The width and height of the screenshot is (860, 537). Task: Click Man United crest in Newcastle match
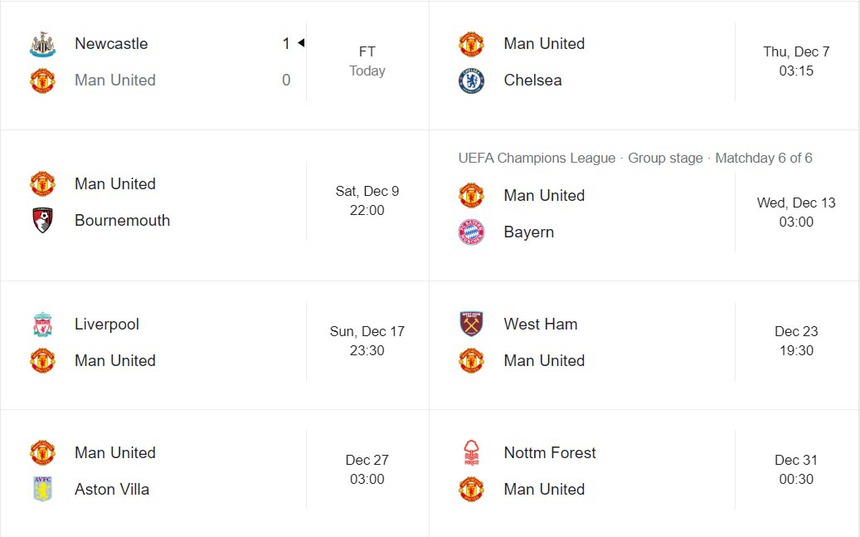[42, 81]
